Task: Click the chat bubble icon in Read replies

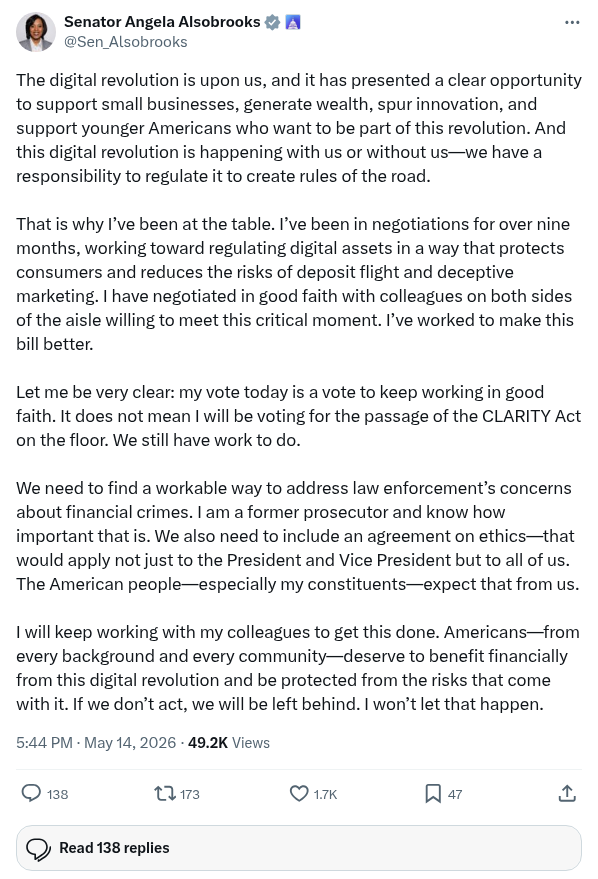Action: (39, 849)
